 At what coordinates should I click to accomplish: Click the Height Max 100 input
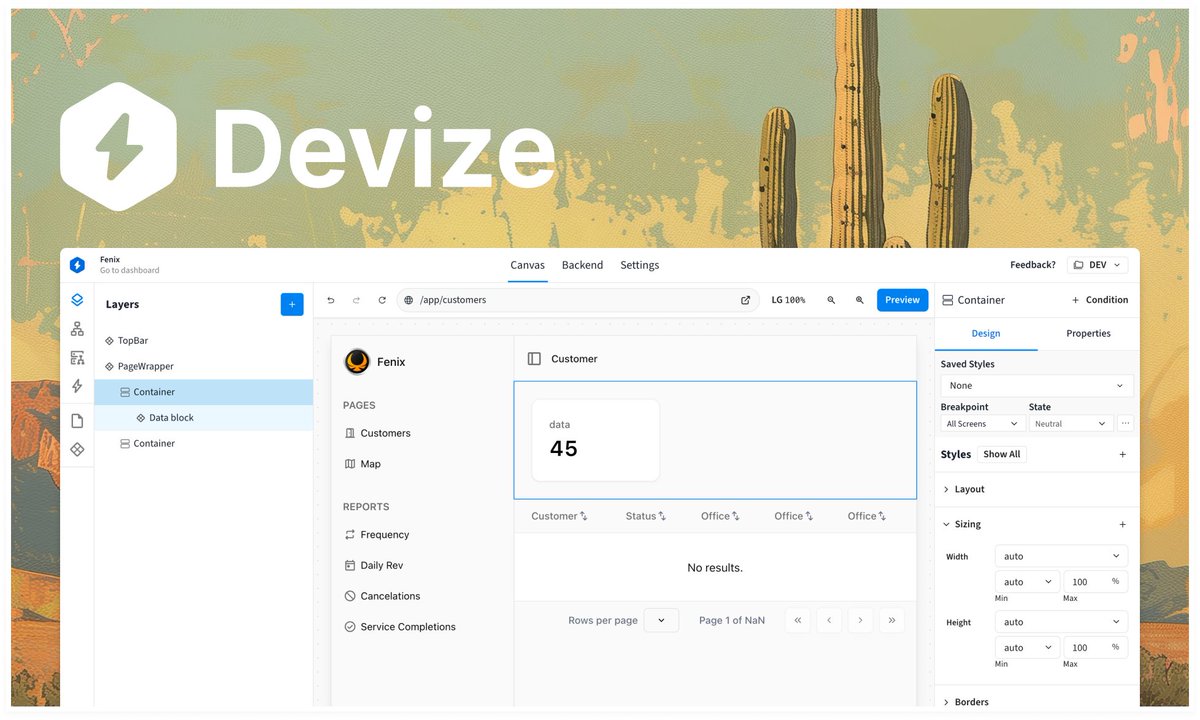click(1096, 648)
